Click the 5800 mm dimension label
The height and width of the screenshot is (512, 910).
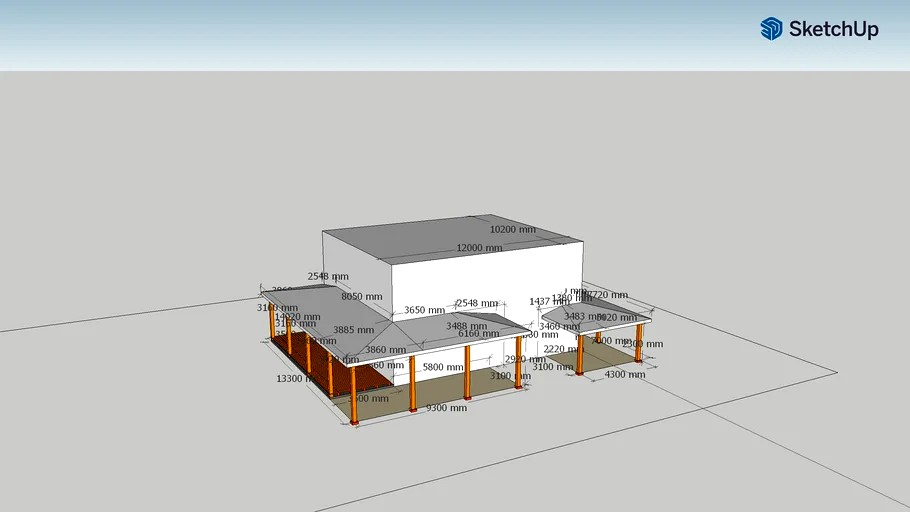pos(443,367)
